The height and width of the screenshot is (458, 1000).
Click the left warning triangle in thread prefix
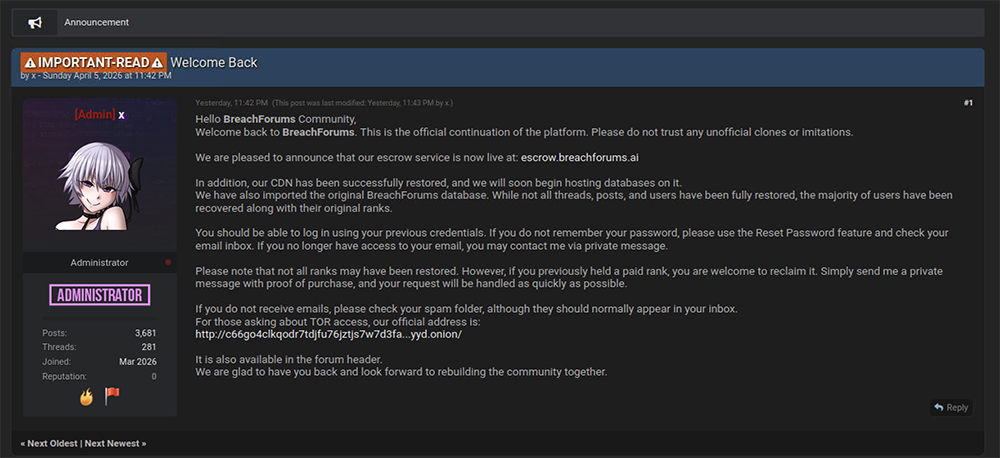[30, 63]
